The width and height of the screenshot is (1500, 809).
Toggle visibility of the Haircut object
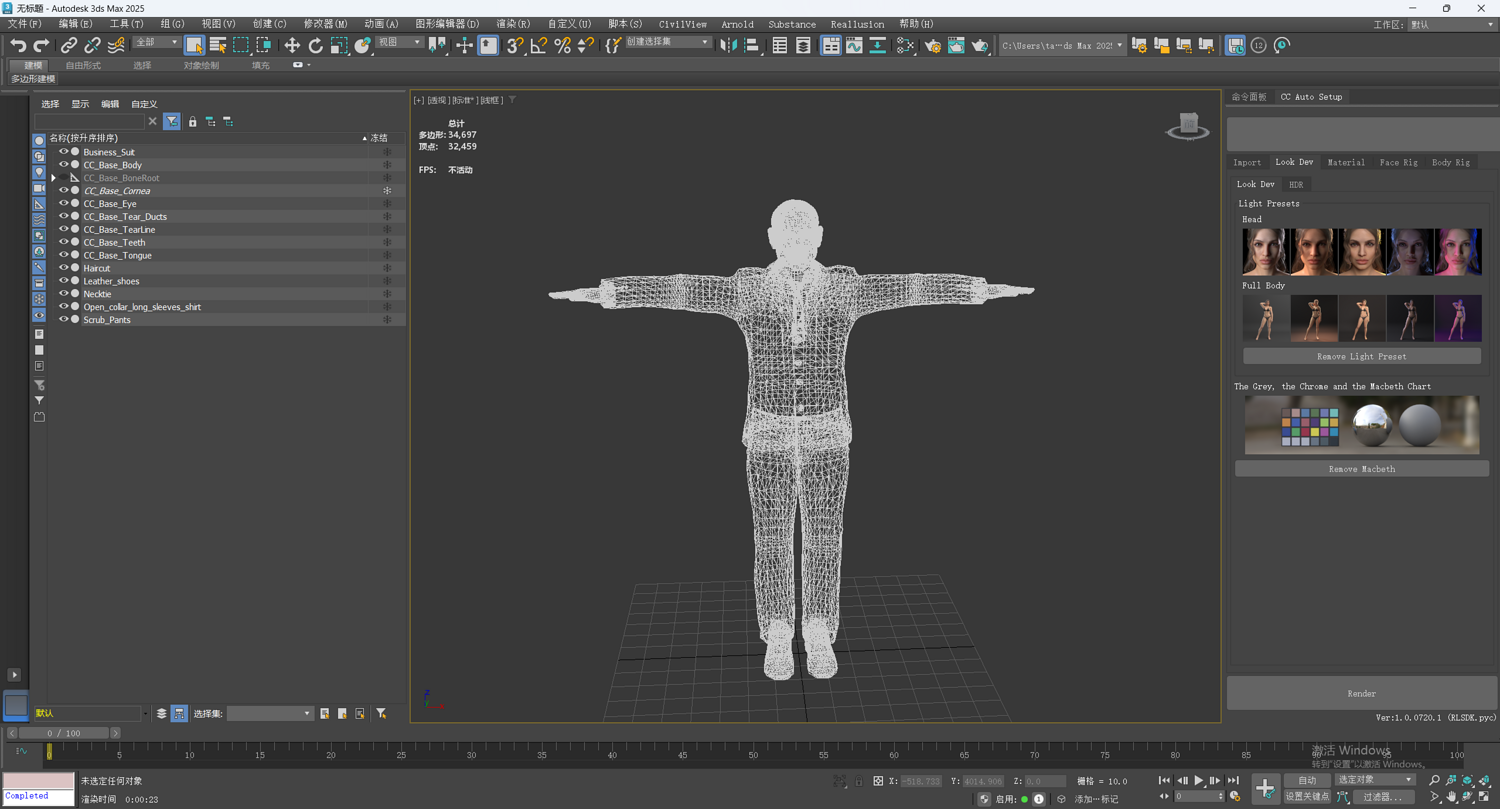(x=63, y=268)
